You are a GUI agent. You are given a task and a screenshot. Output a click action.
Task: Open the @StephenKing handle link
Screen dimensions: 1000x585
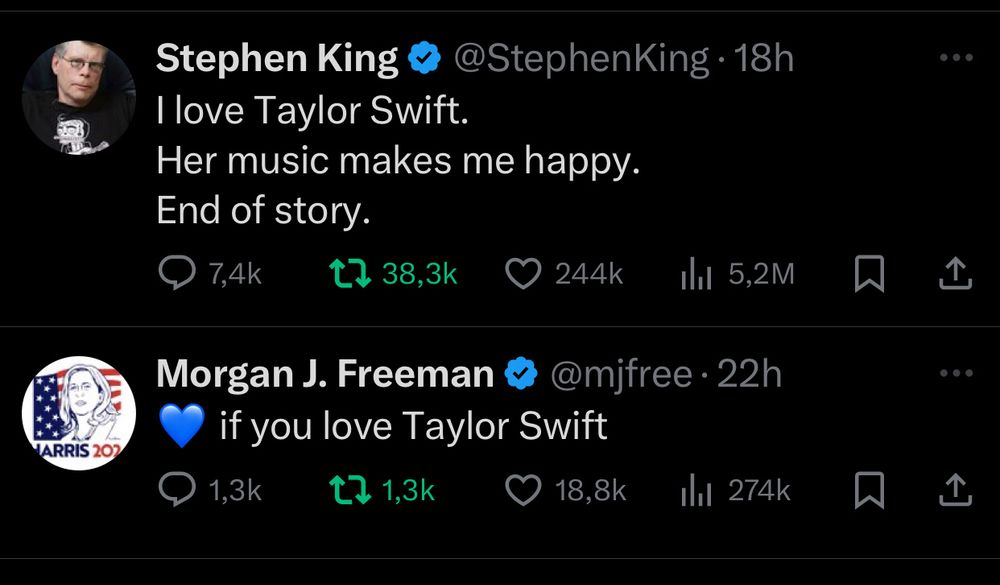click(582, 60)
